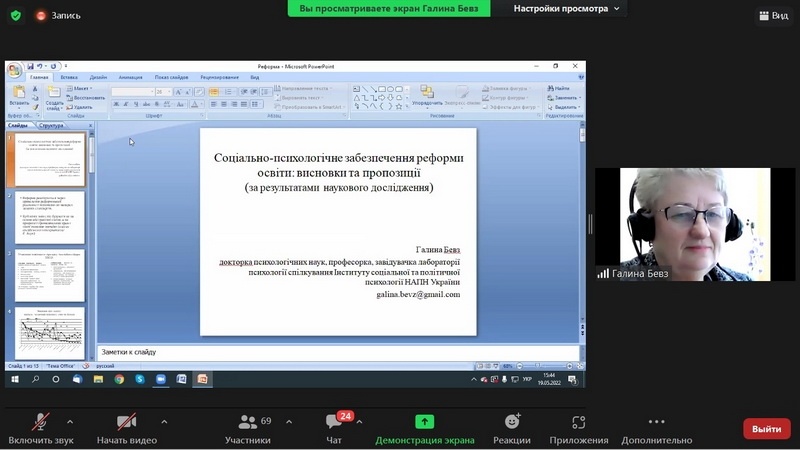The height and width of the screenshot is (450, 800).
Task: Toggle underline Ч formatting
Action: coord(136,104)
